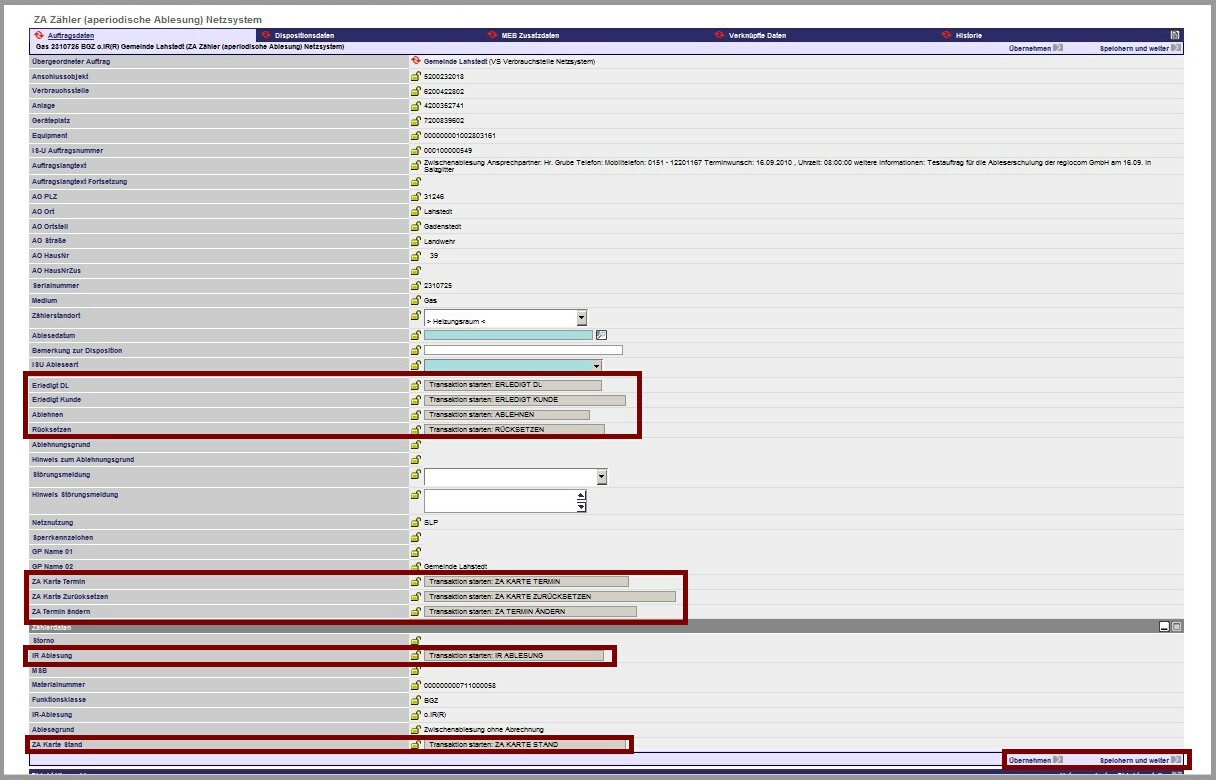The width and height of the screenshot is (1217, 780).
Task: Click the lock icon in the Storno row
Action: coord(415,640)
